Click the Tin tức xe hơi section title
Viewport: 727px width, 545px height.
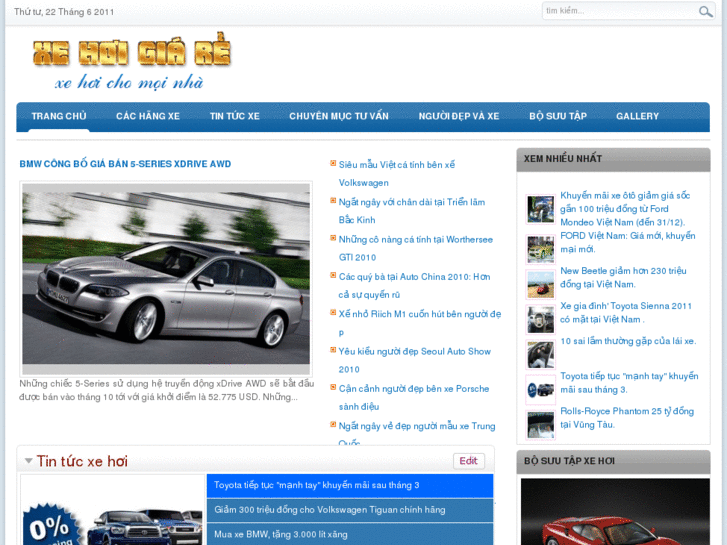(x=82, y=461)
